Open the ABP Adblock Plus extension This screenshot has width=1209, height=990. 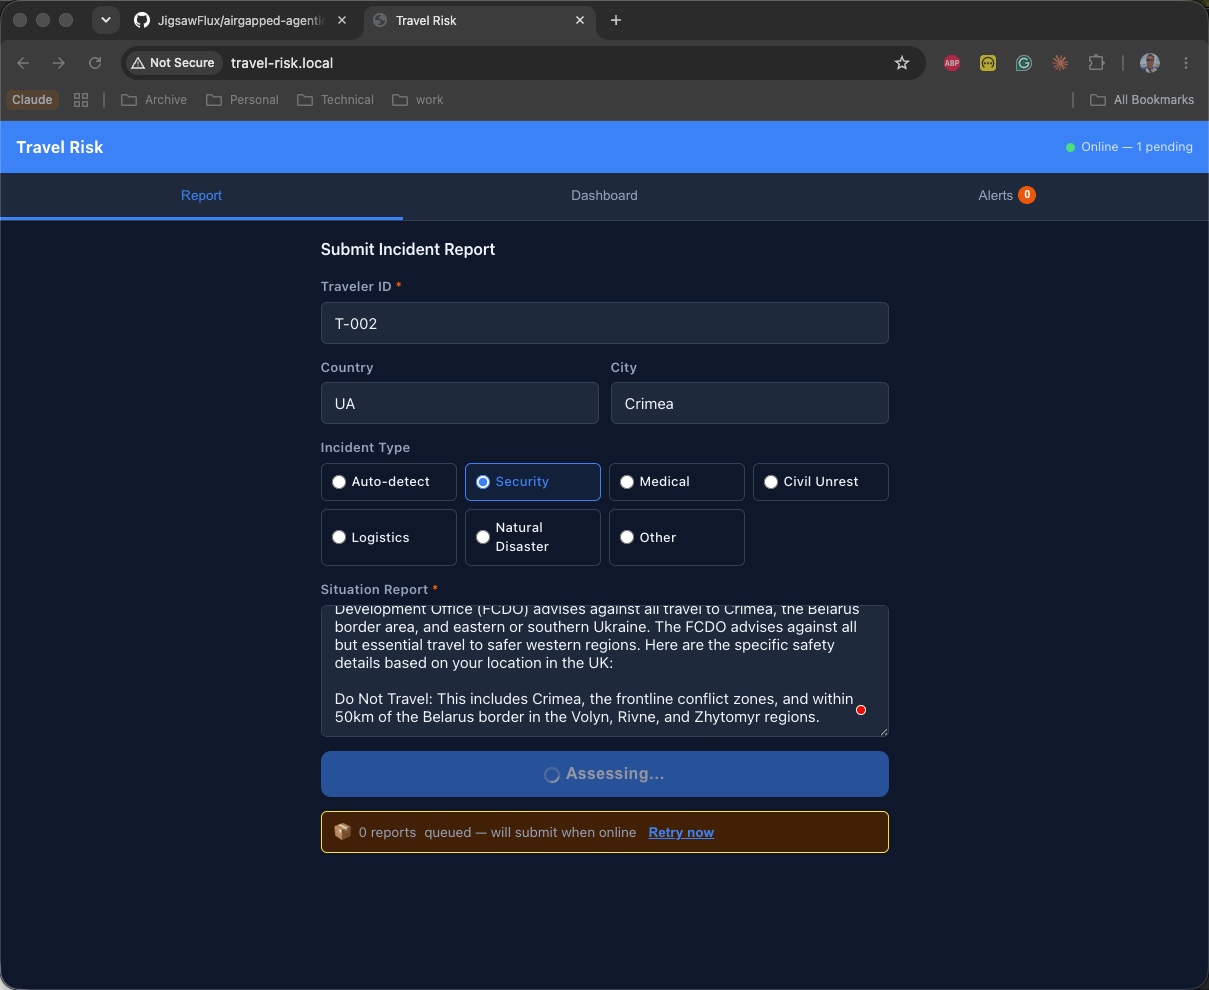pyautogui.click(x=952, y=63)
